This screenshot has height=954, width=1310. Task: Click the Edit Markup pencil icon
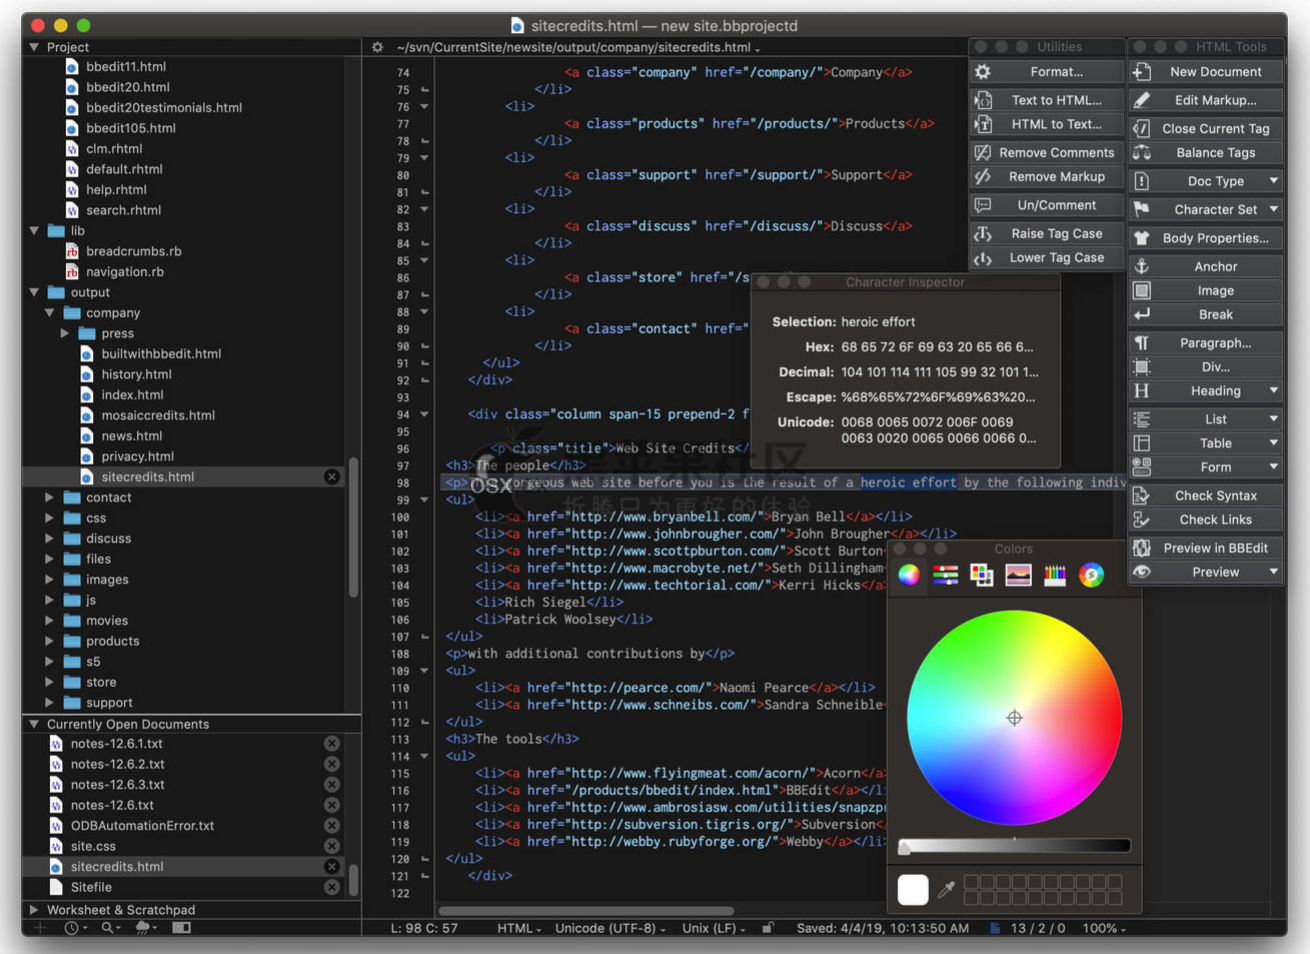1141,100
